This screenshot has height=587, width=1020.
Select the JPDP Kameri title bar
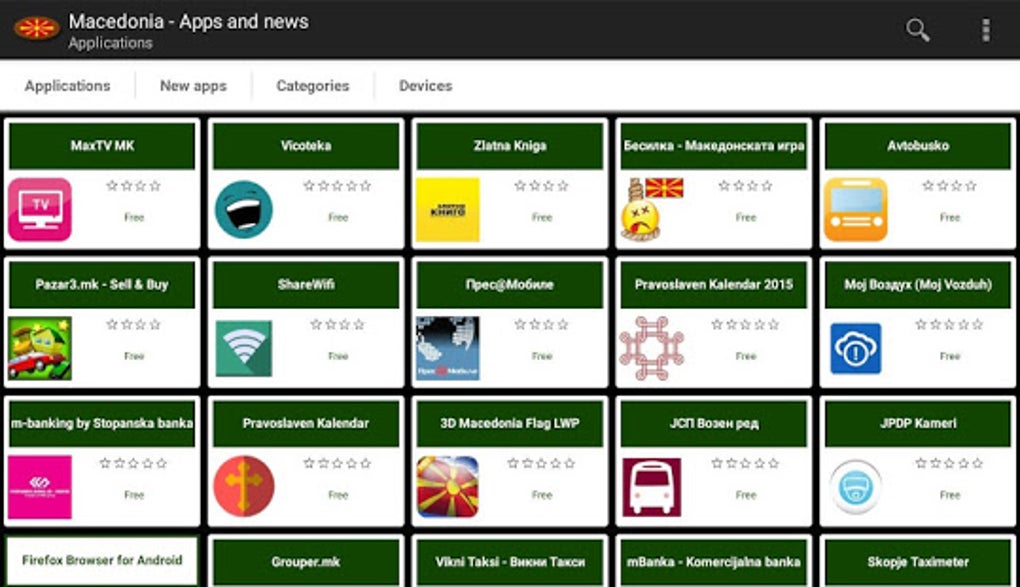[918, 423]
